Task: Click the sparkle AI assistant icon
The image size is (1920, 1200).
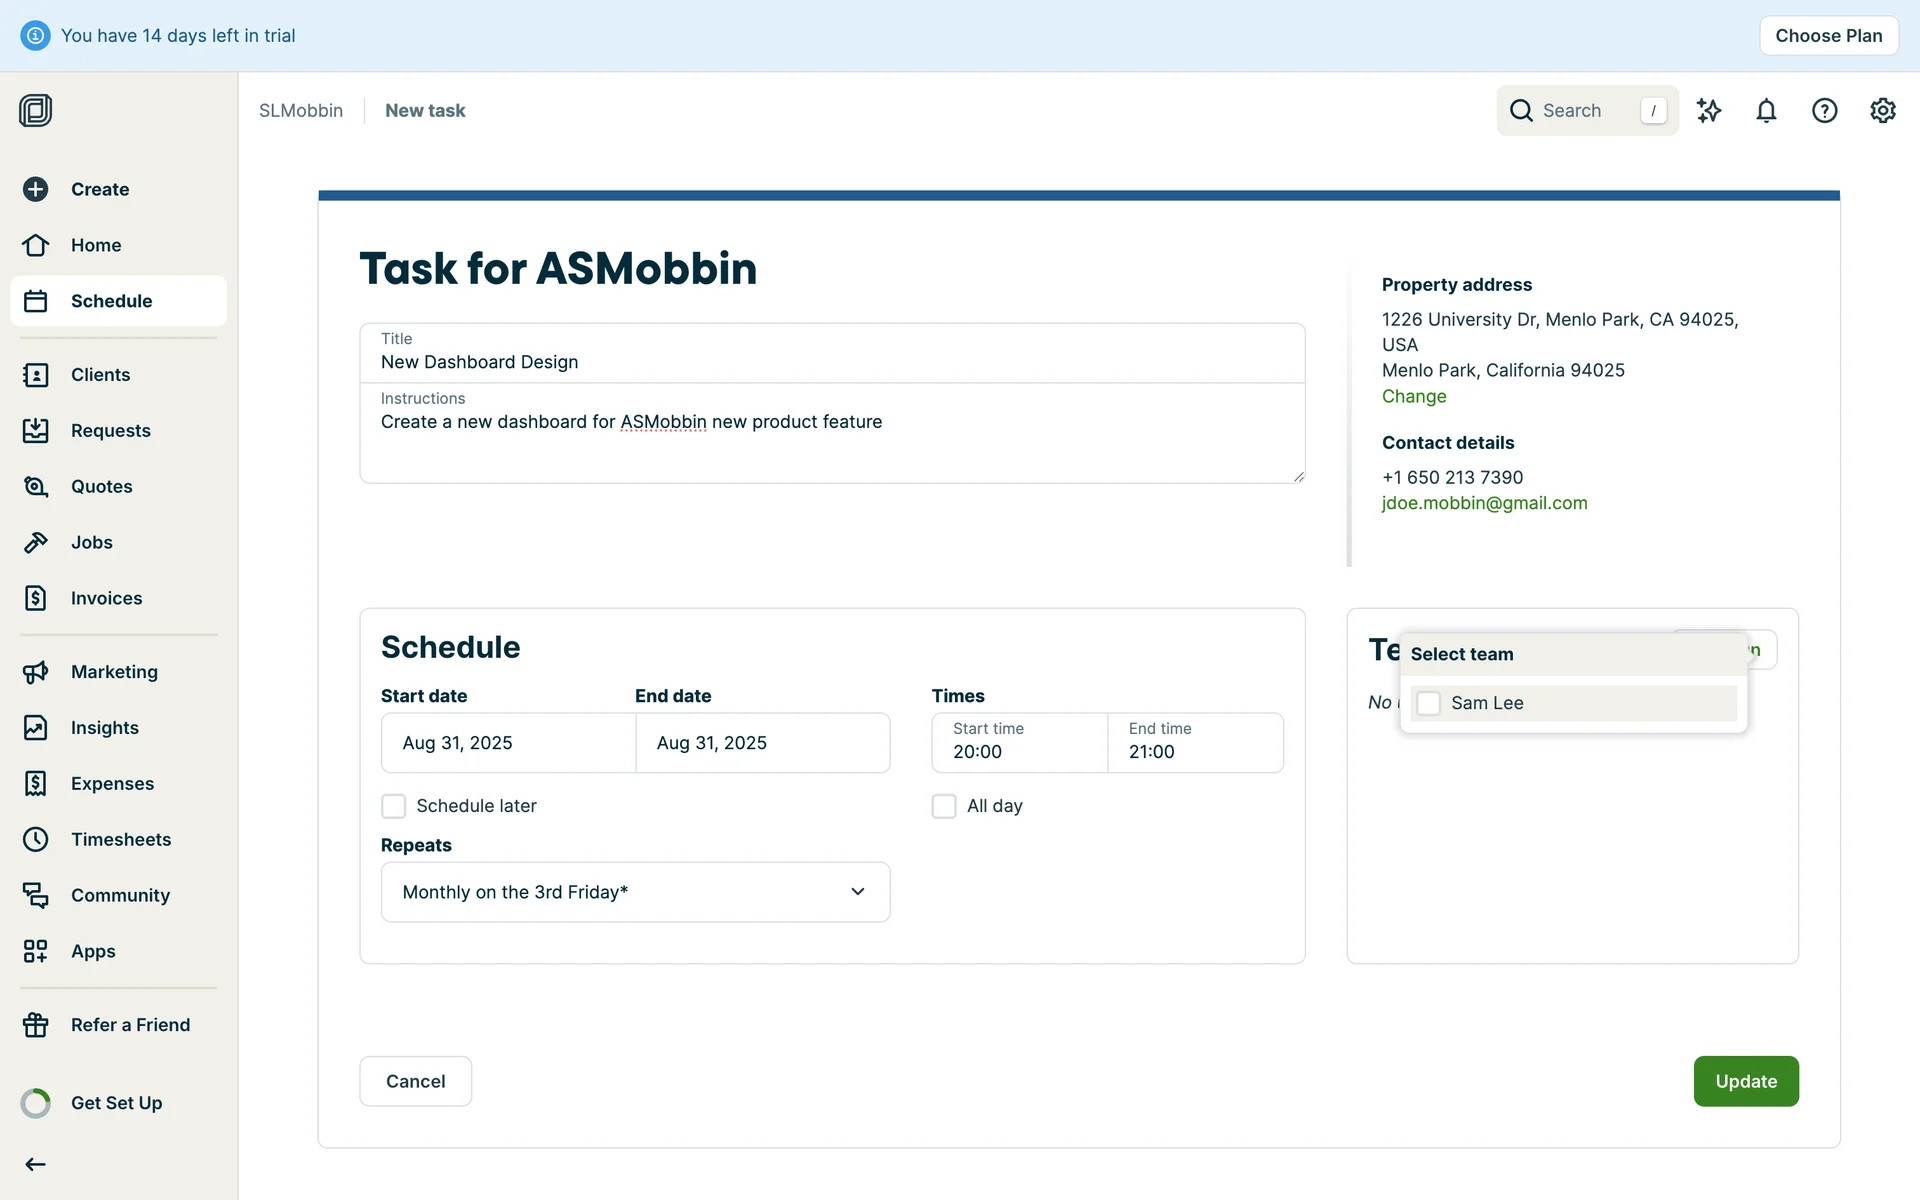Action: (1708, 111)
